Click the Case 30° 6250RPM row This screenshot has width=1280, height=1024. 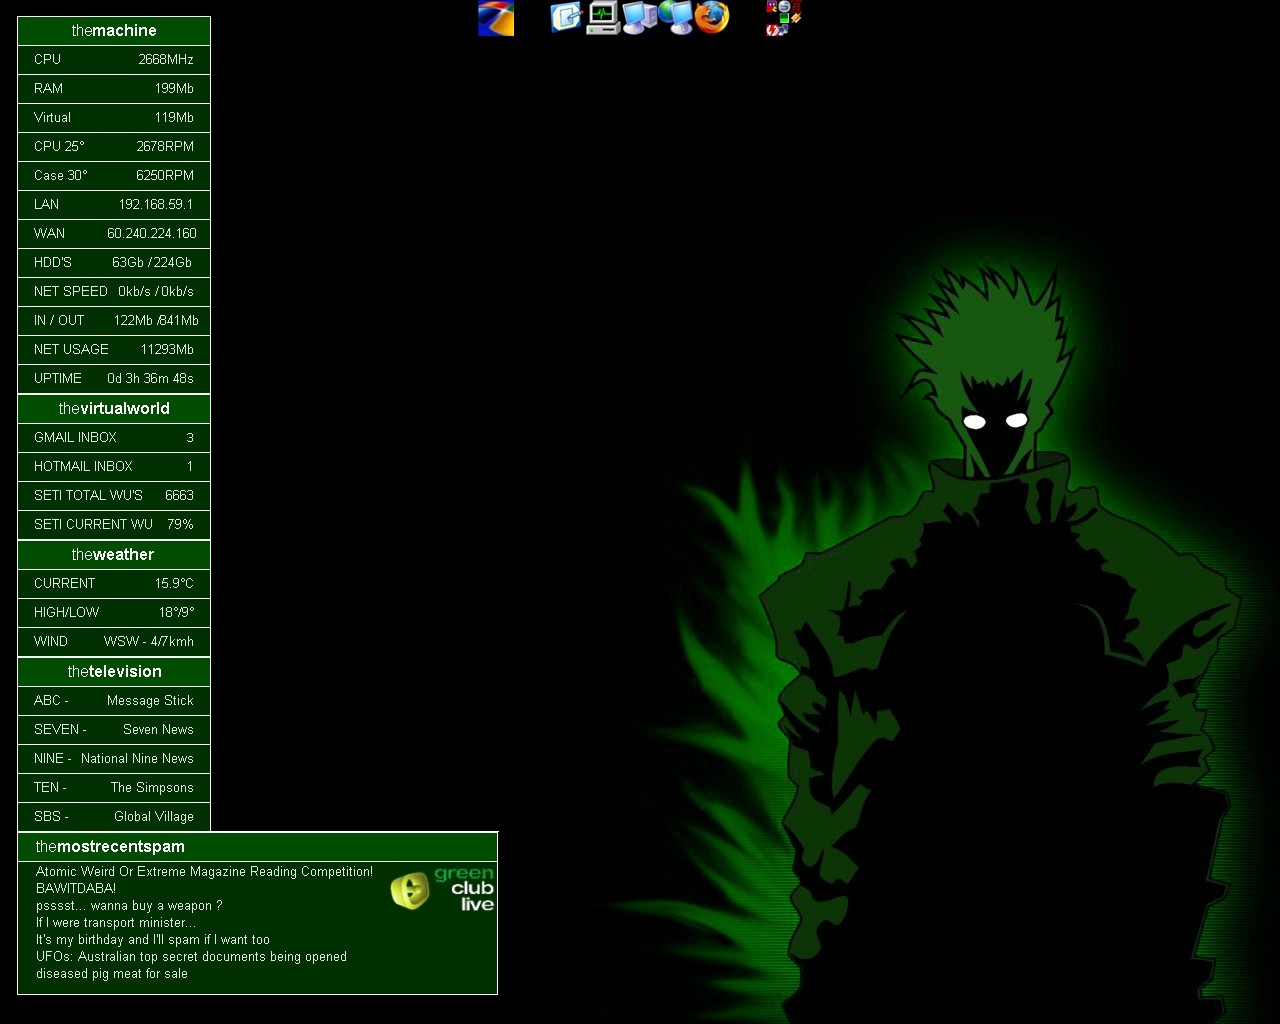tap(114, 176)
